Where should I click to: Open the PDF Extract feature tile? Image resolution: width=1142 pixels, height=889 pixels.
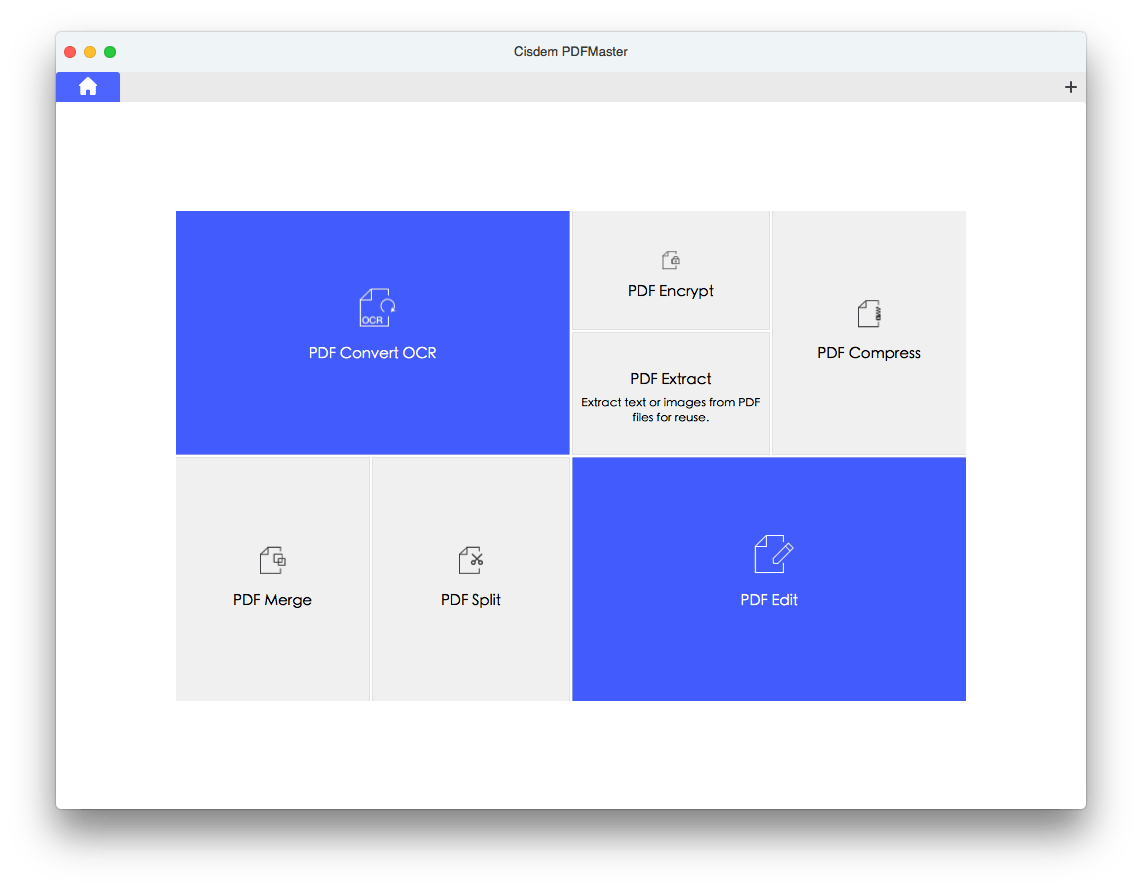(x=670, y=392)
